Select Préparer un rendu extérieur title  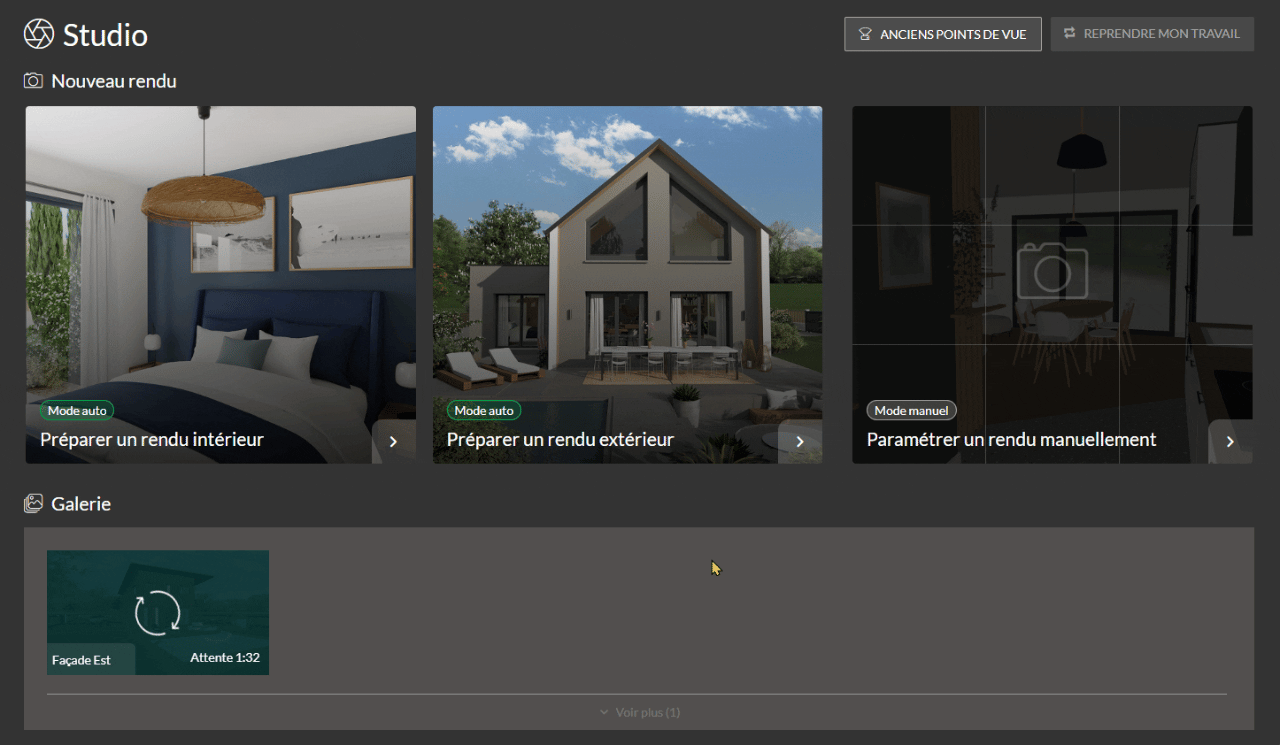[560, 440]
